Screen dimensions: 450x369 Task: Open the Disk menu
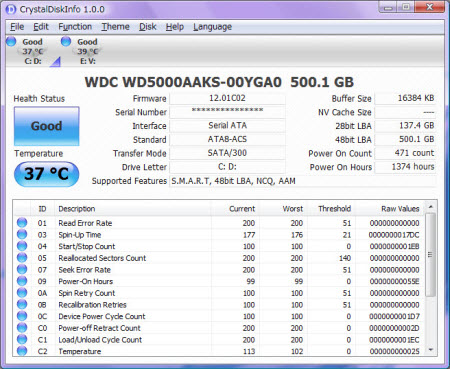[x=148, y=27]
